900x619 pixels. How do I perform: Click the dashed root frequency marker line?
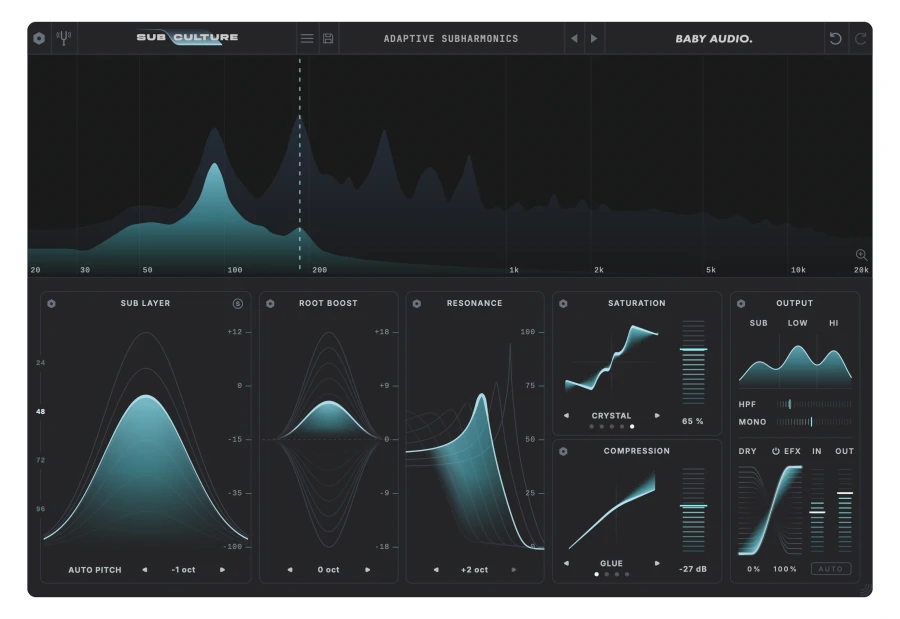pos(300,164)
